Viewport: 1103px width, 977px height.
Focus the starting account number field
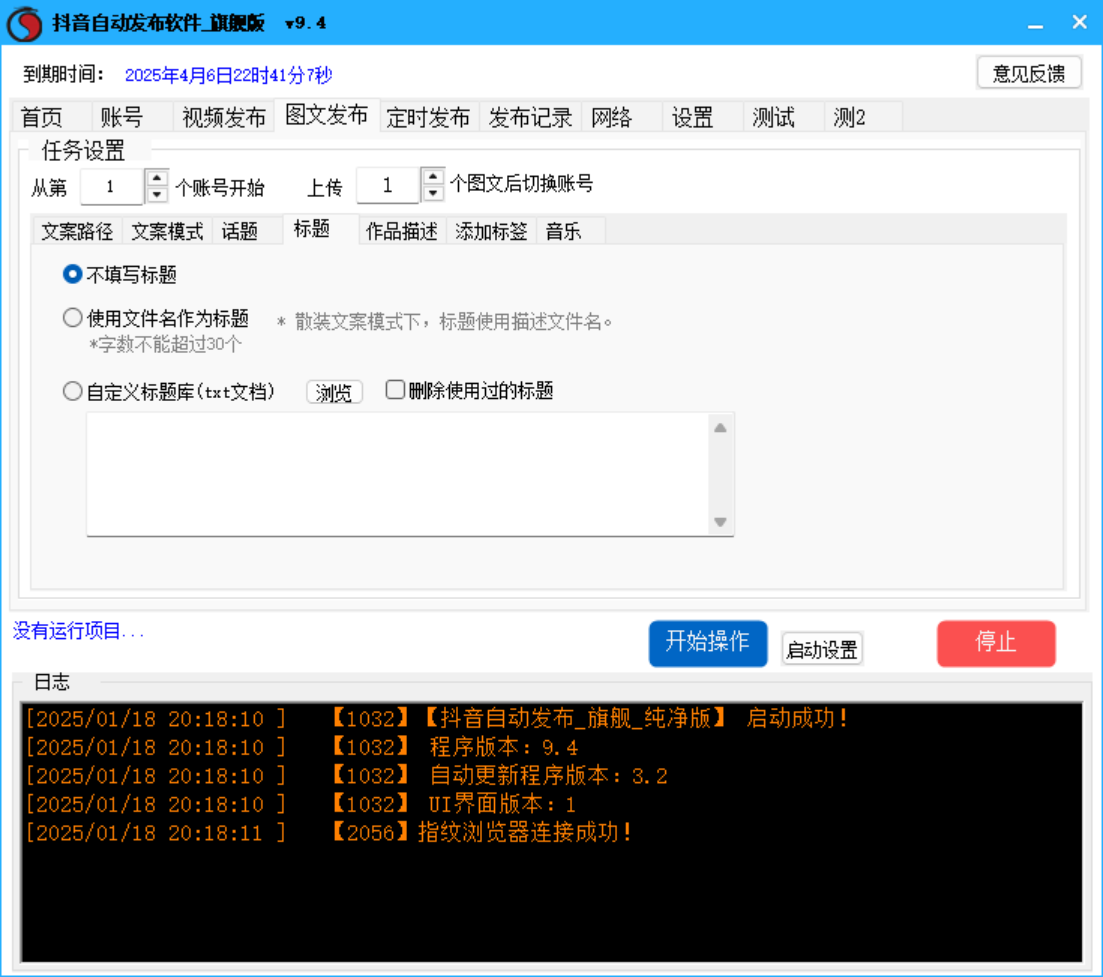click(x=111, y=186)
